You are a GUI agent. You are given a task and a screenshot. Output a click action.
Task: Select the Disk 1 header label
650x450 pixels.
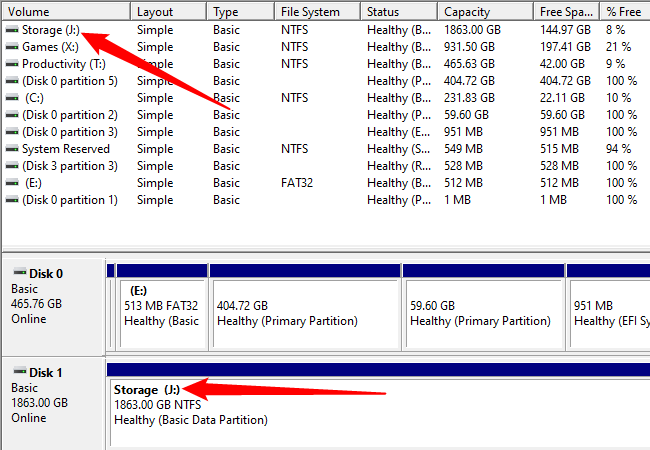(46, 373)
